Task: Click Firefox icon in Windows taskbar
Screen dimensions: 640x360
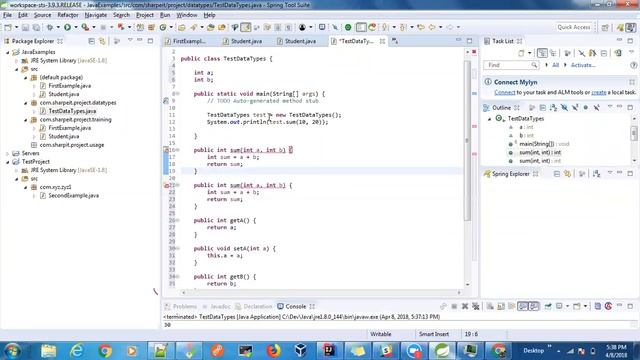Action: pyautogui.click(x=273, y=351)
